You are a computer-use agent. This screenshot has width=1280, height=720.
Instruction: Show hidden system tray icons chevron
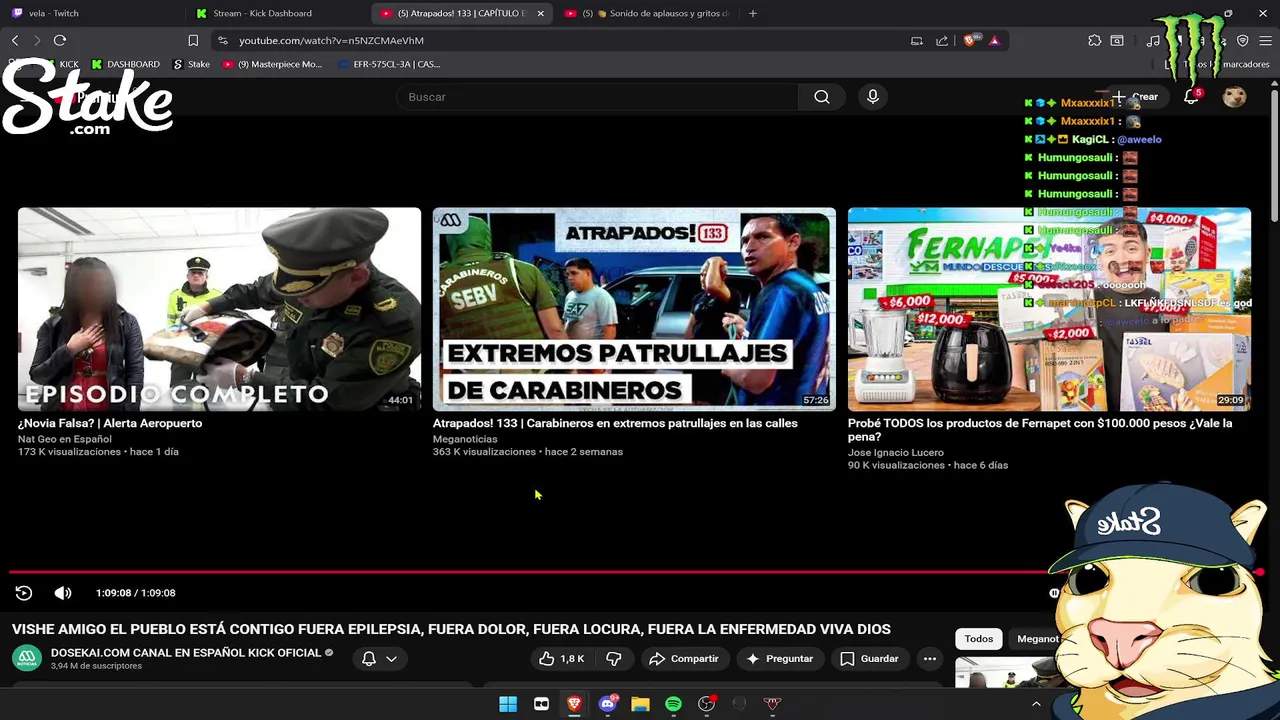click(x=1036, y=704)
